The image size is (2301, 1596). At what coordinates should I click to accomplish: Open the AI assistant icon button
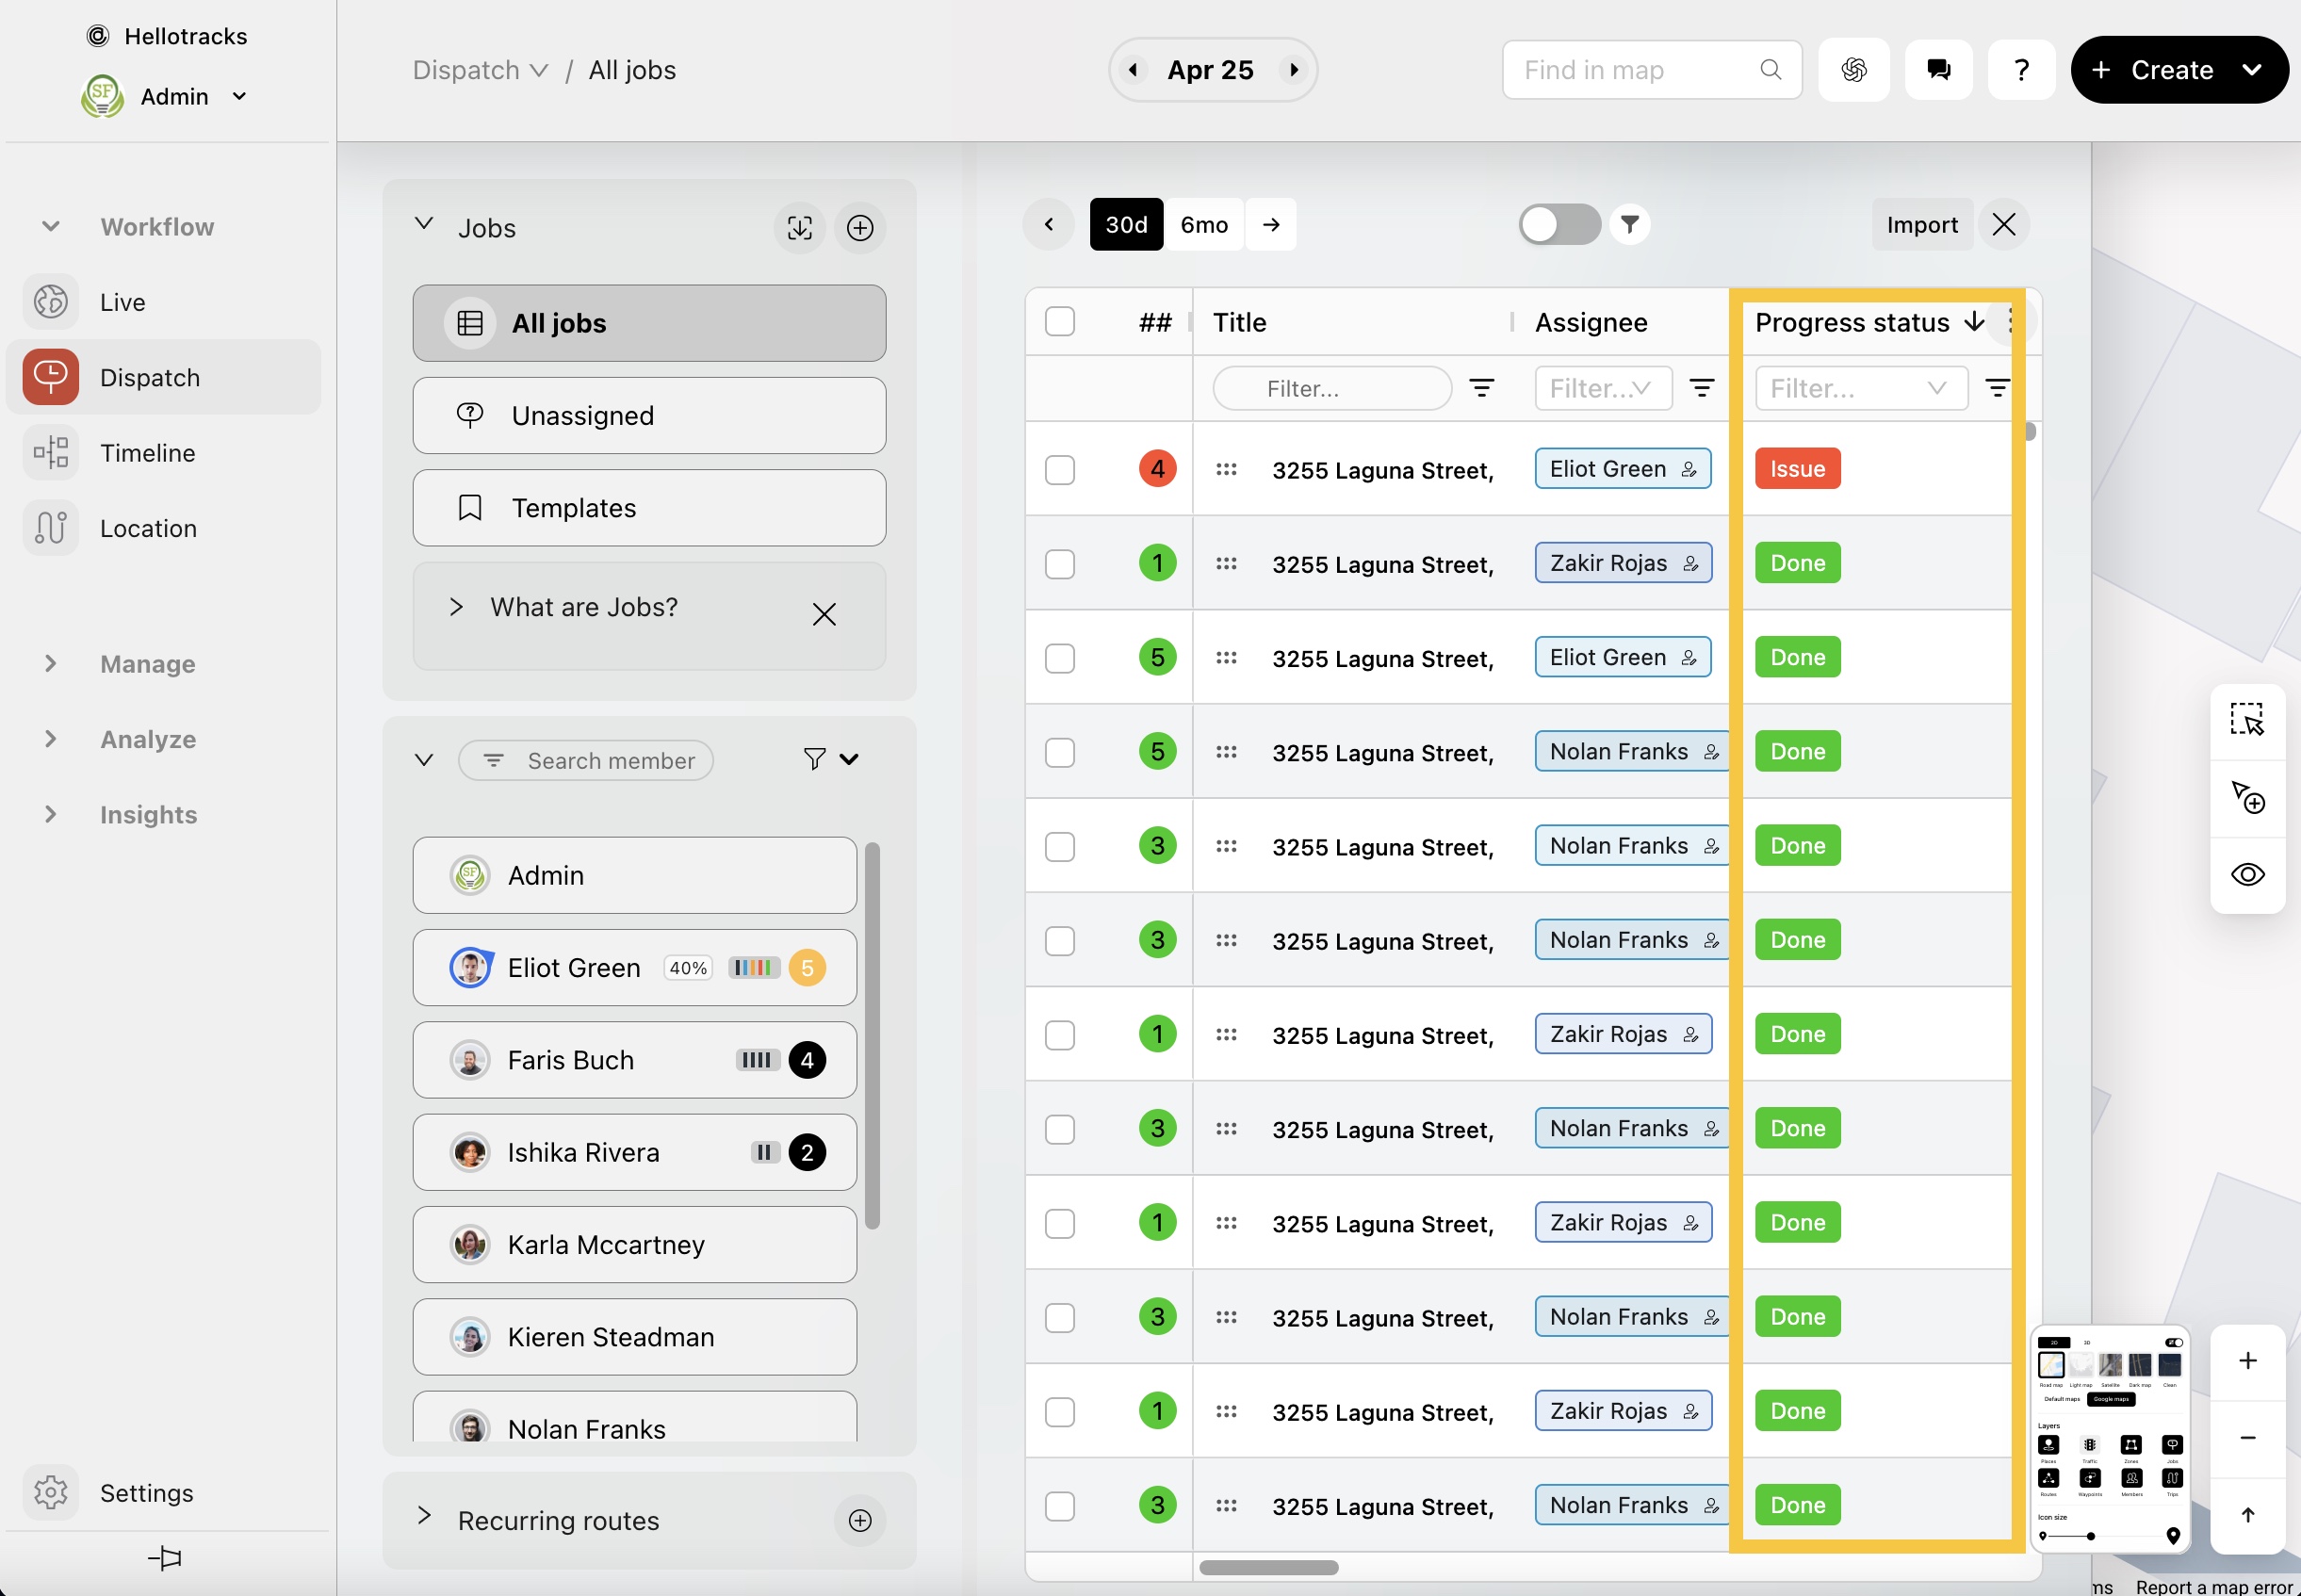(x=1853, y=70)
